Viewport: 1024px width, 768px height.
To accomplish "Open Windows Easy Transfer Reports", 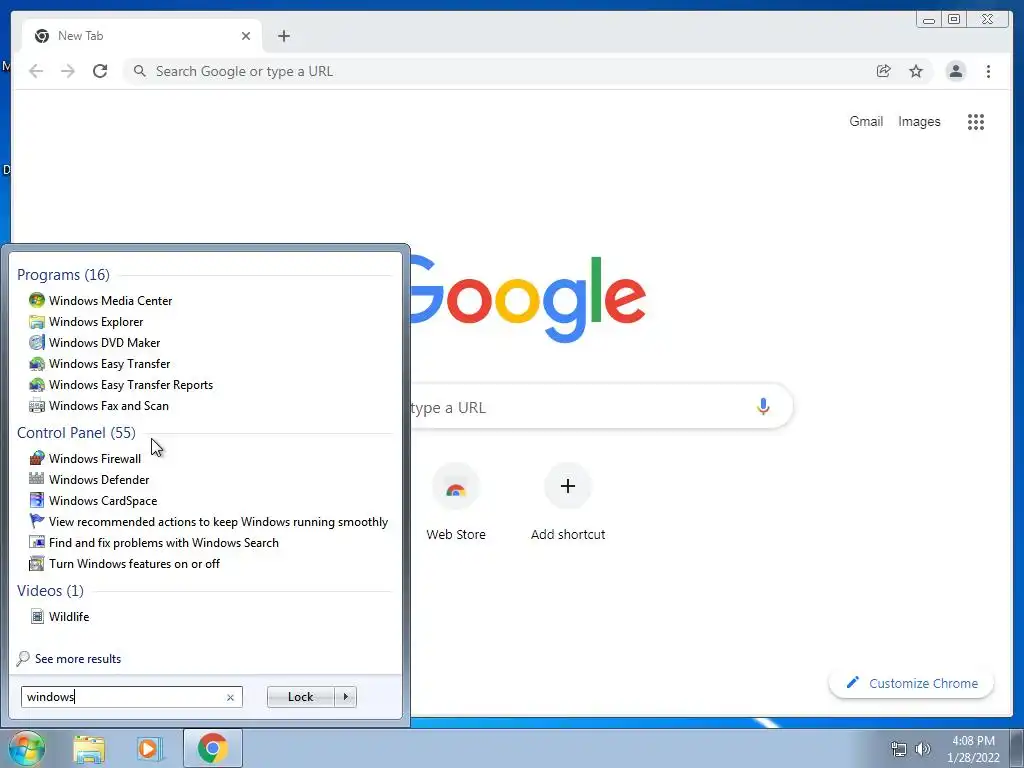I will [x=131, y=385].
